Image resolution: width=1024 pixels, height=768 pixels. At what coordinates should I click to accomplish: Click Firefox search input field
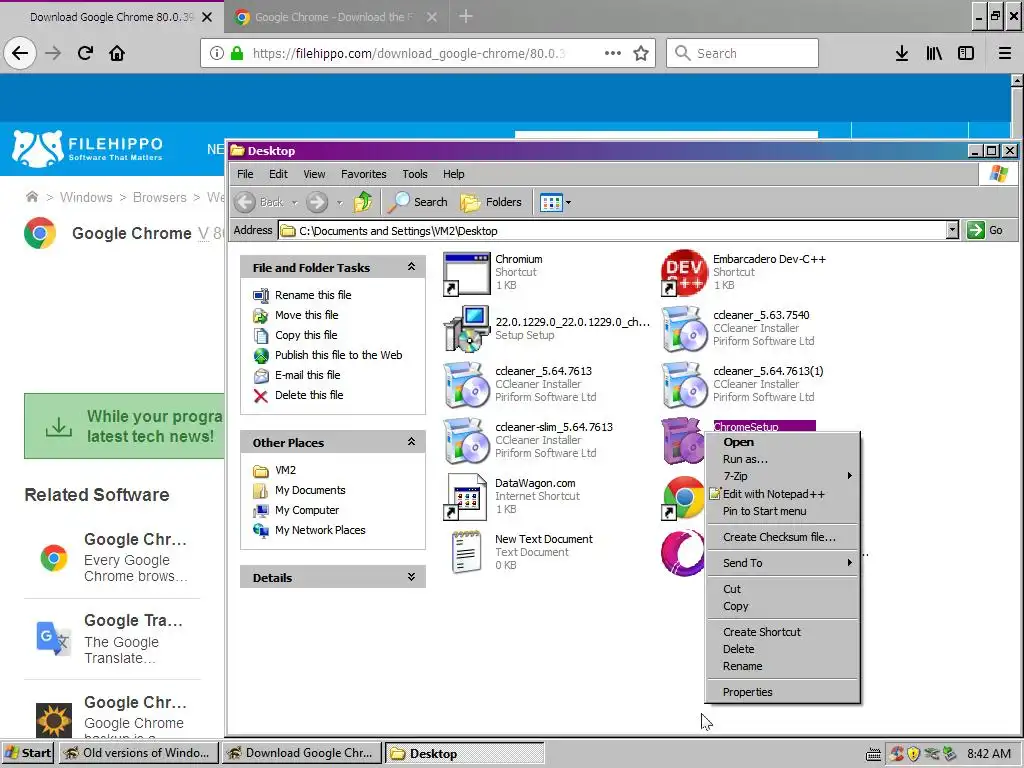742,53
